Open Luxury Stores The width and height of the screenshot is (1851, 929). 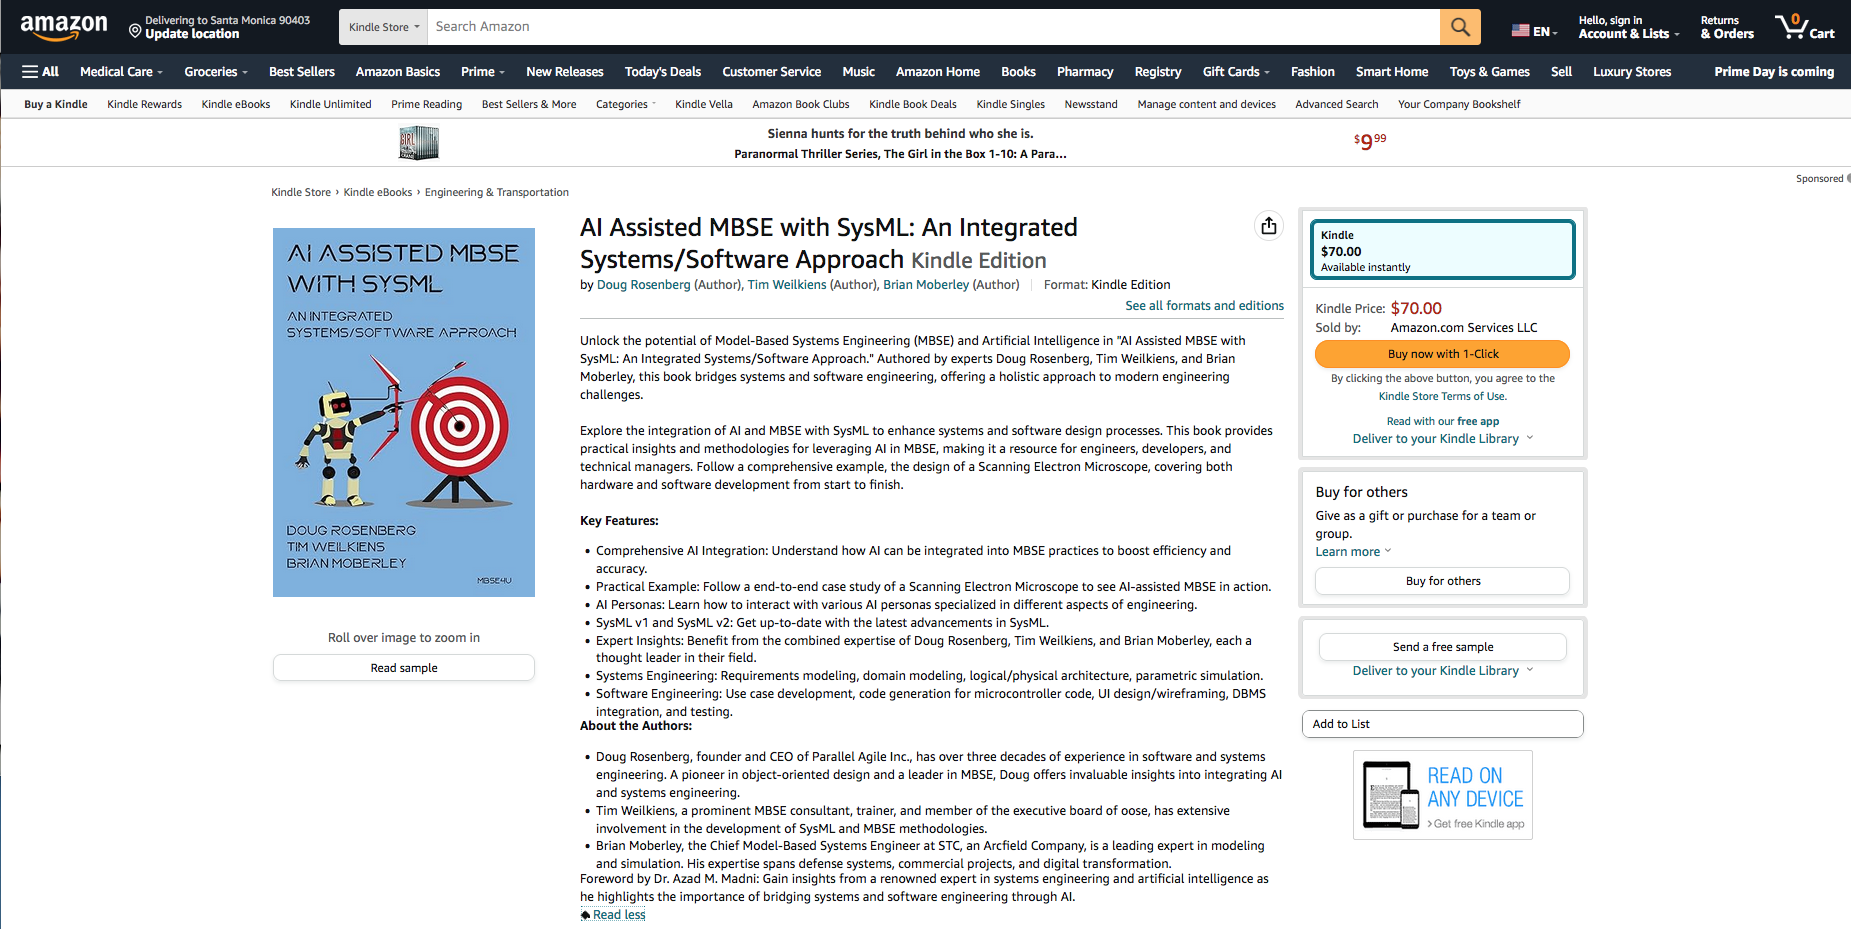[1632, 72]
